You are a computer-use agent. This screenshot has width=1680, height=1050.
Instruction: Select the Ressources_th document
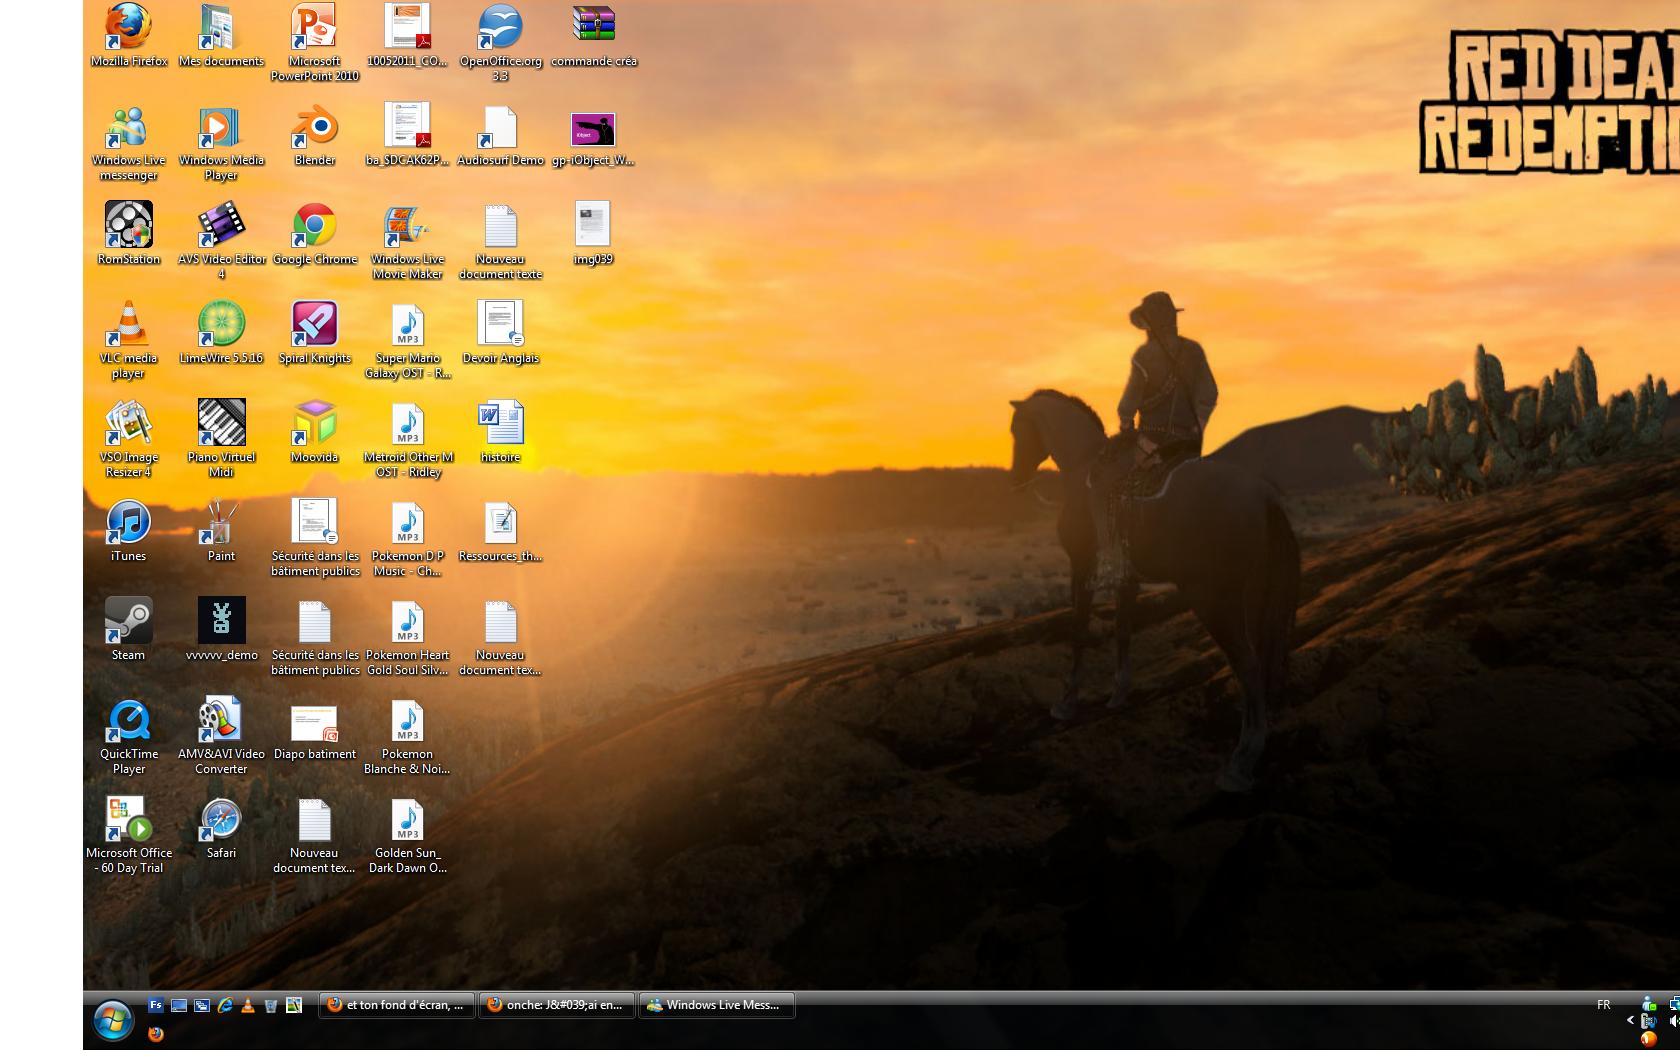(x=500, y=531)
